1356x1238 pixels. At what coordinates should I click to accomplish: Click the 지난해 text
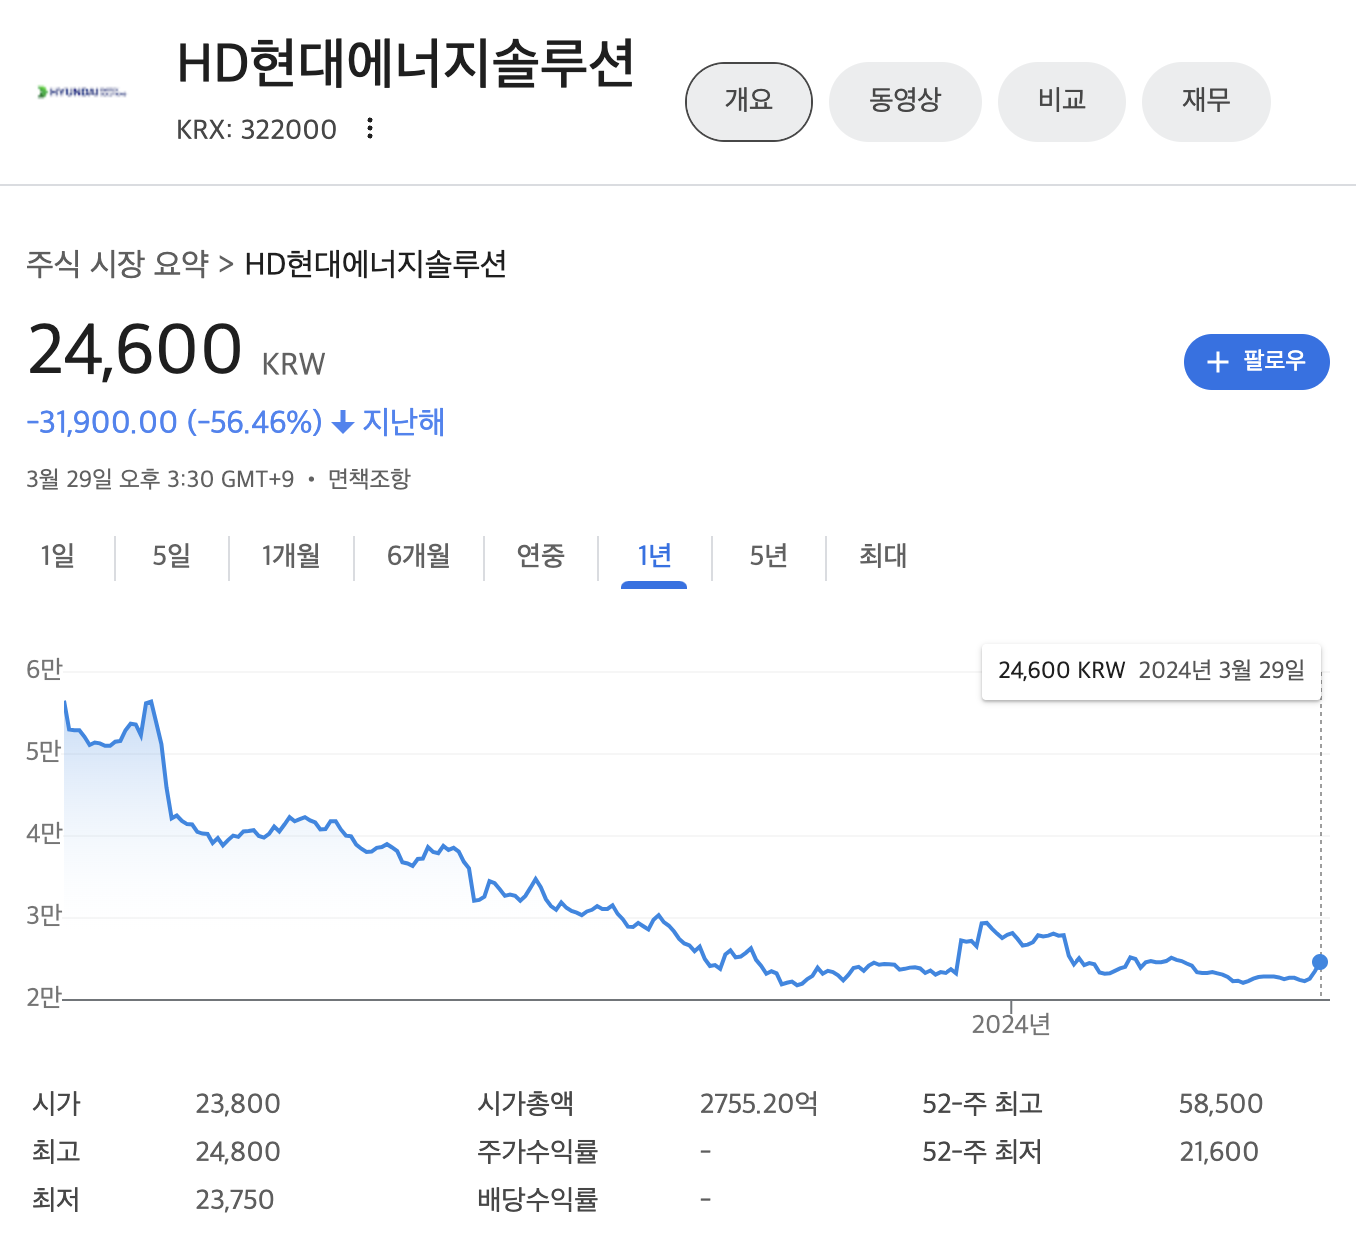tap(404, 422)
